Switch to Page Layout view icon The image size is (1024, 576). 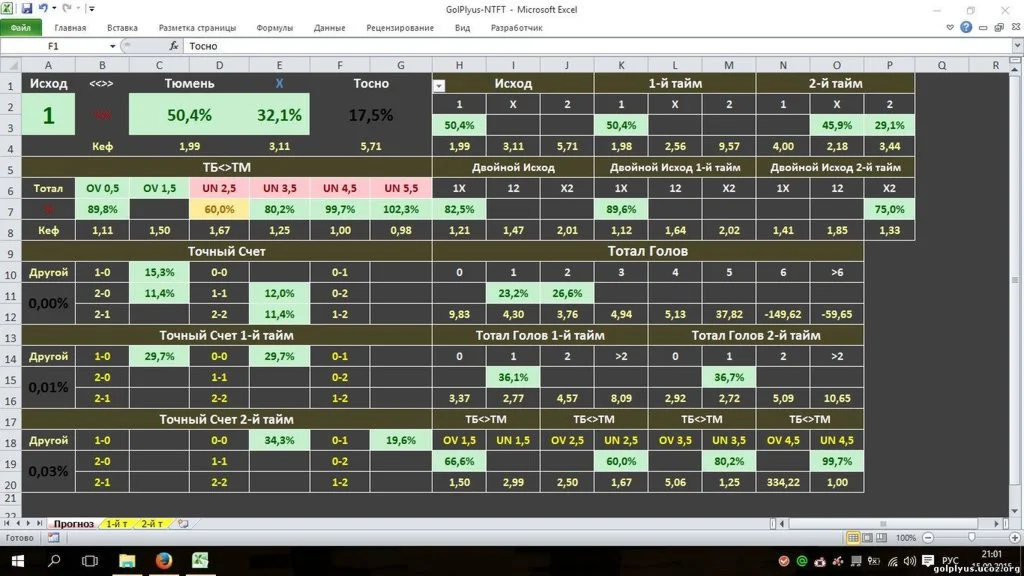coord(867,537)
